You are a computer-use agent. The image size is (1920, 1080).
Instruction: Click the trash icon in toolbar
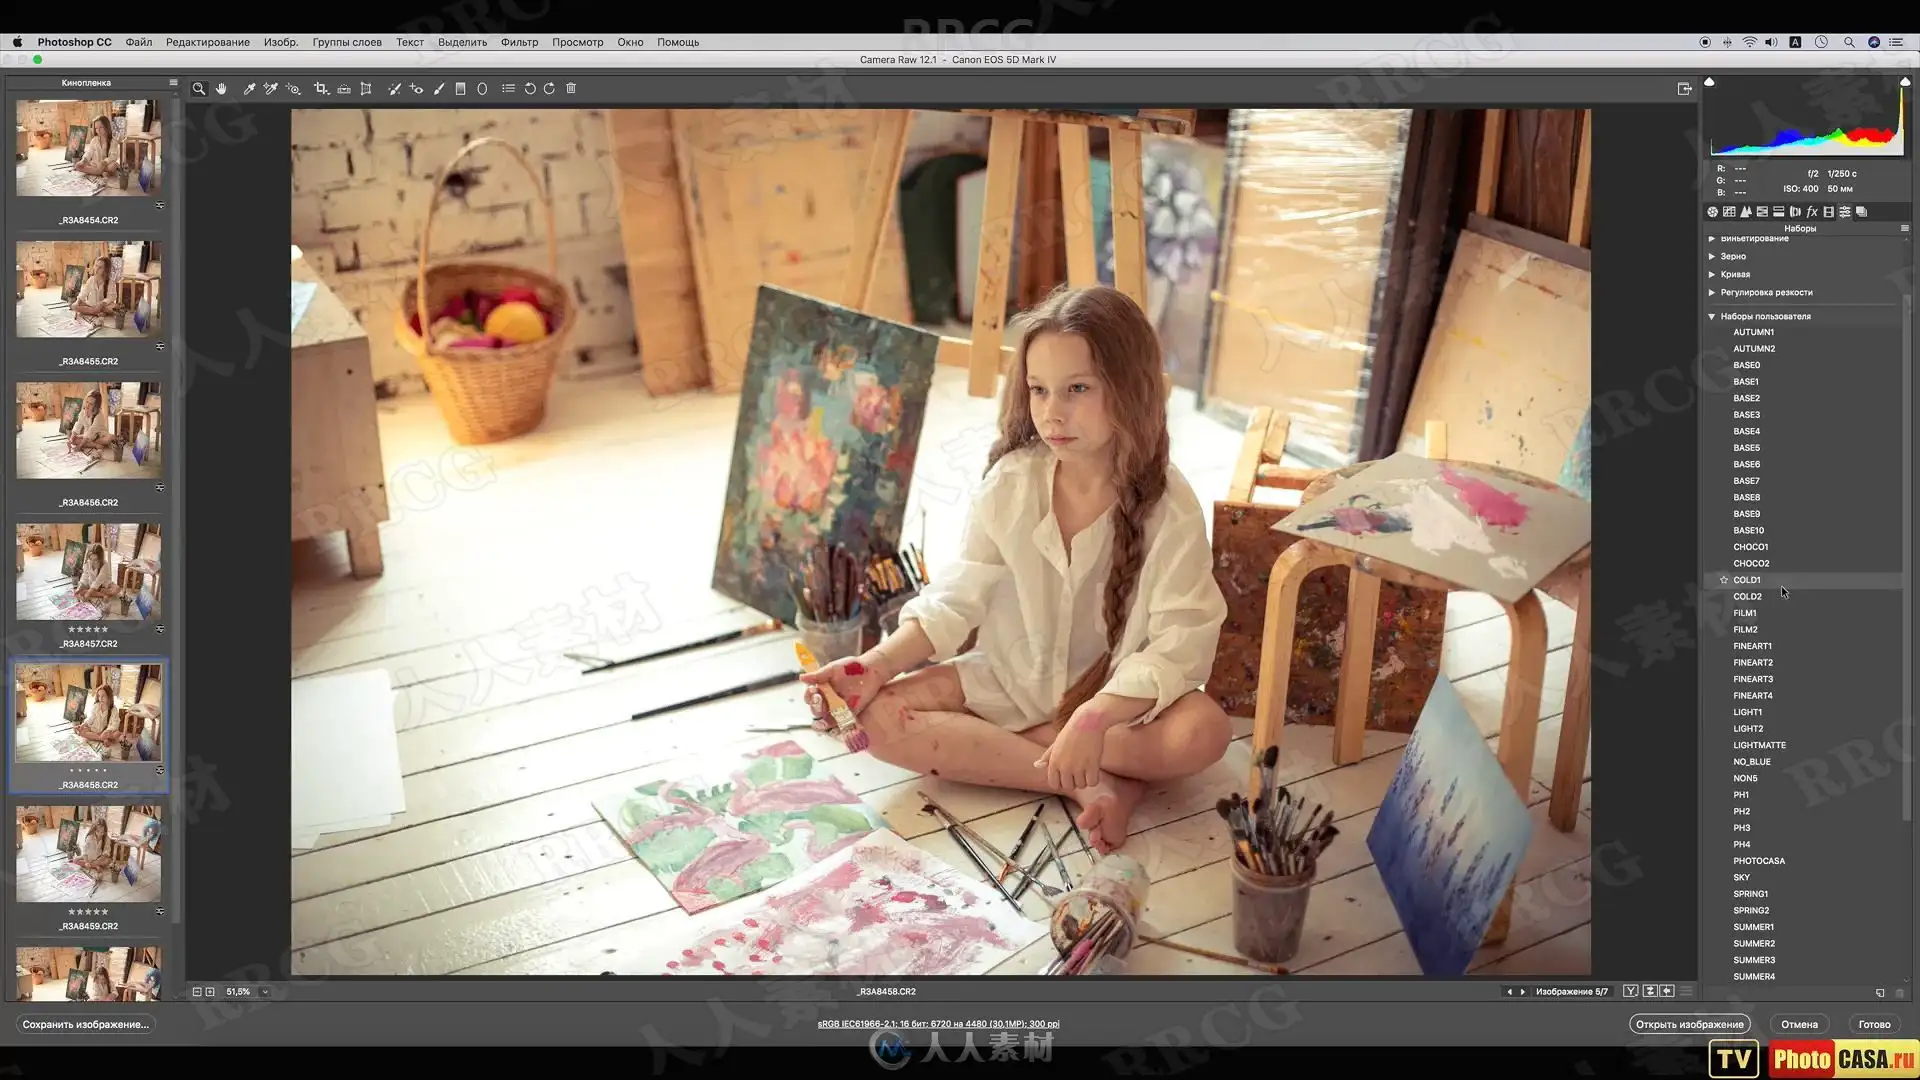coord(571,89)
